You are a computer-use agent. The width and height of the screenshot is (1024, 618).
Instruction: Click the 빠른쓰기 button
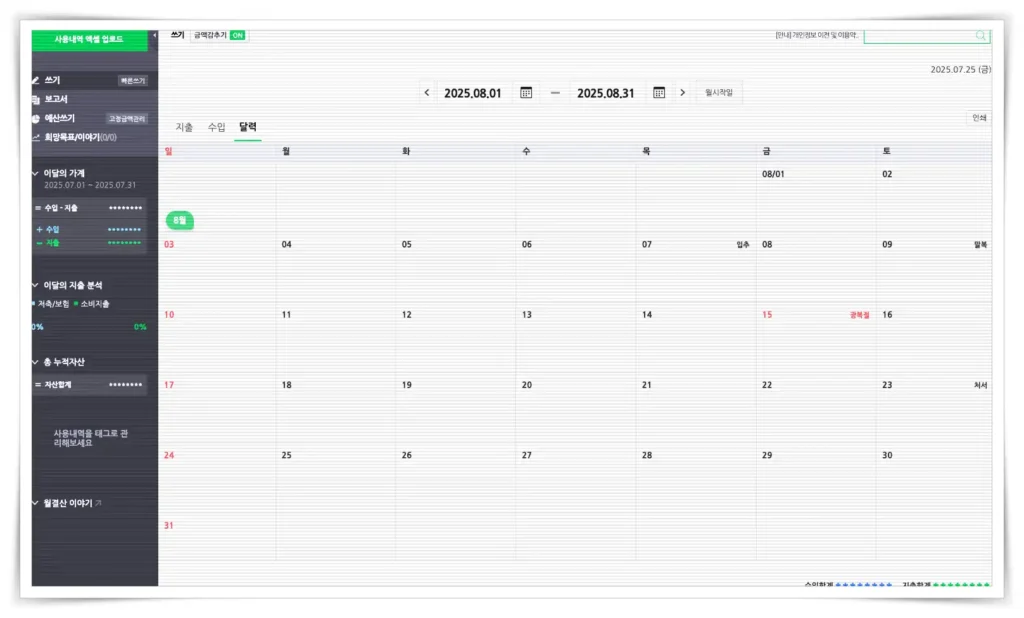pos(133,81)
